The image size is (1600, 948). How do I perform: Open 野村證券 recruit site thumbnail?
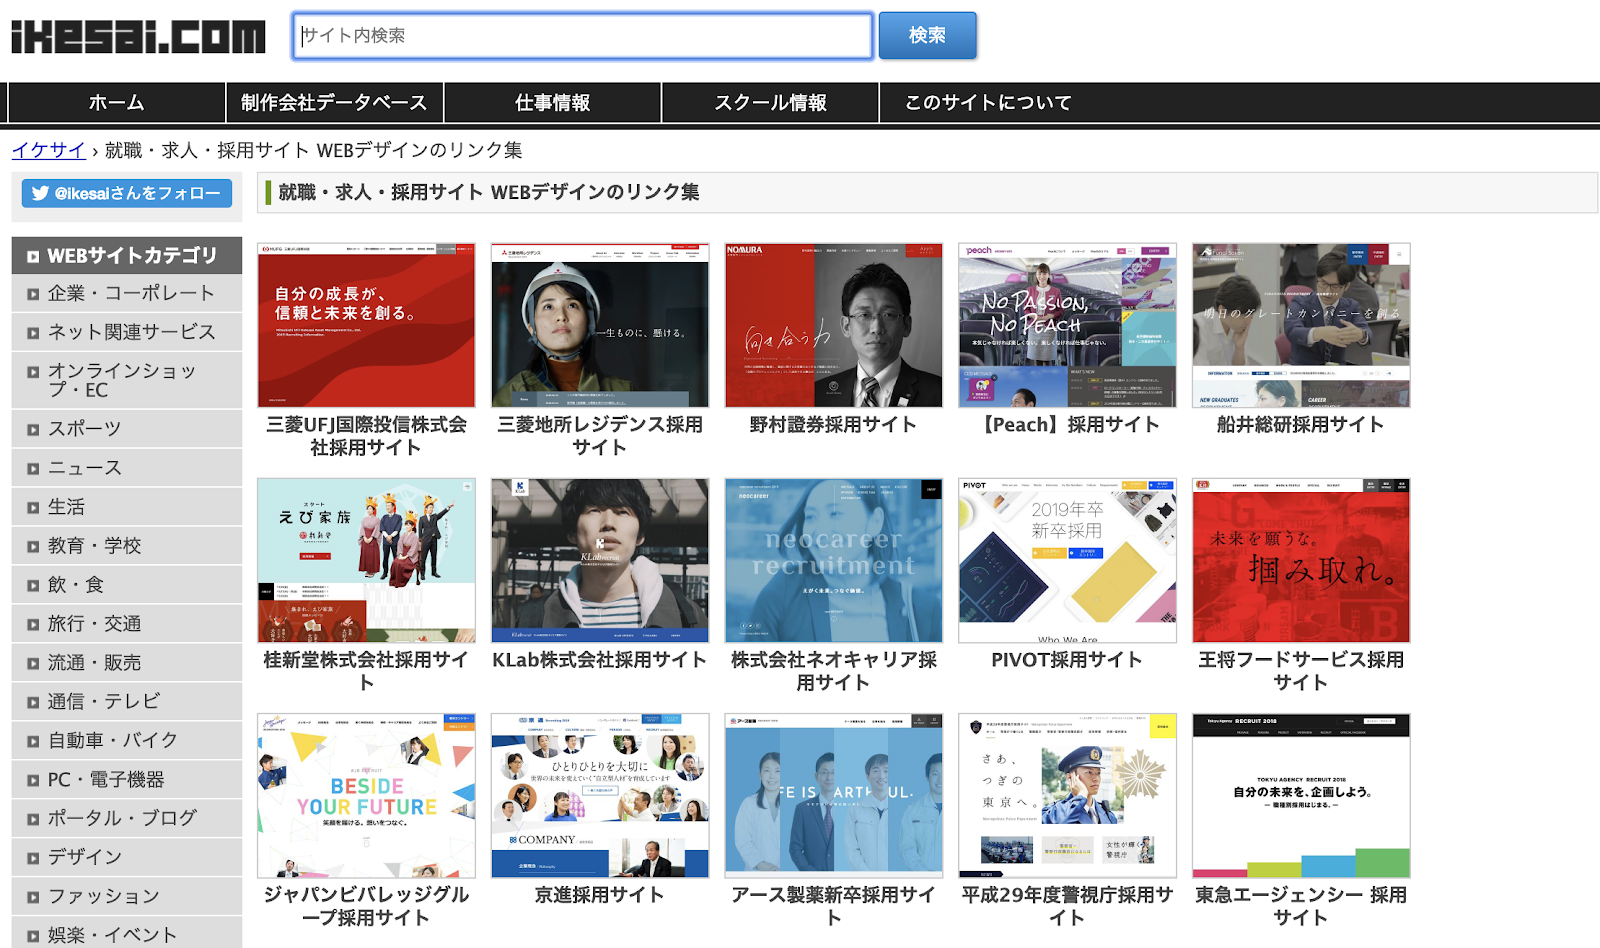(833, 325)
